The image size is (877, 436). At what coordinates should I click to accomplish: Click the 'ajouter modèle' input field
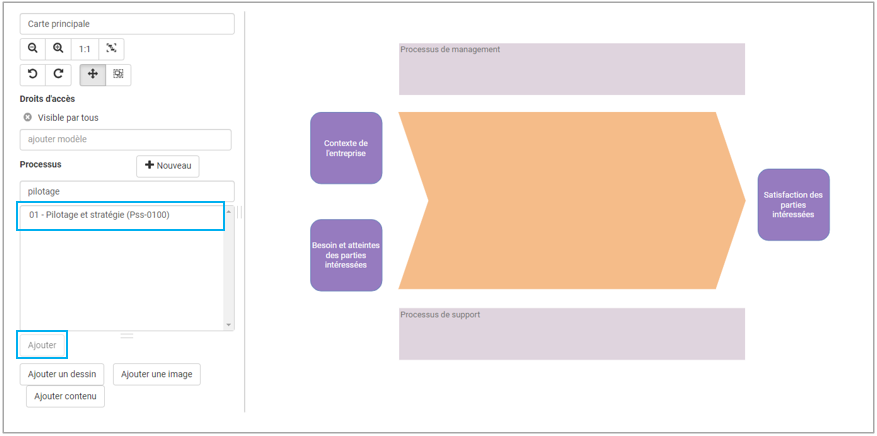pyautogui.click(x=125, y=140)
